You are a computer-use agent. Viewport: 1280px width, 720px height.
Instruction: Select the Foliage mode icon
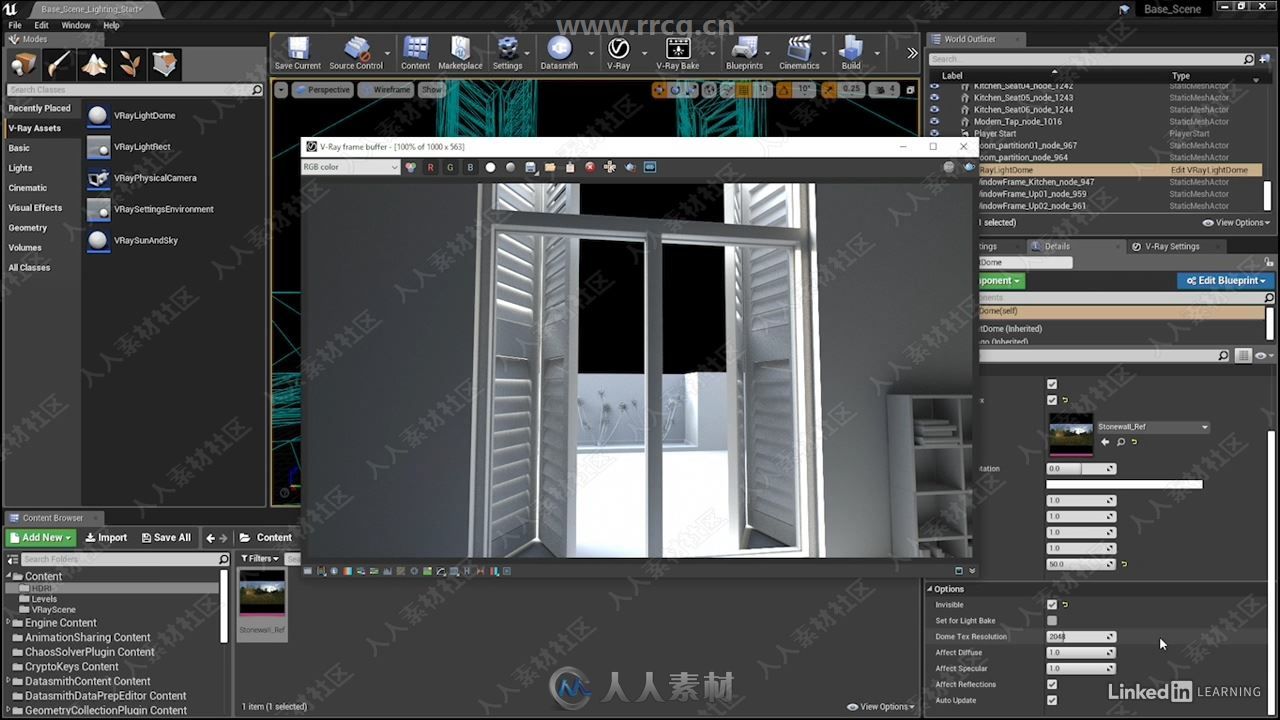point(129,65)
